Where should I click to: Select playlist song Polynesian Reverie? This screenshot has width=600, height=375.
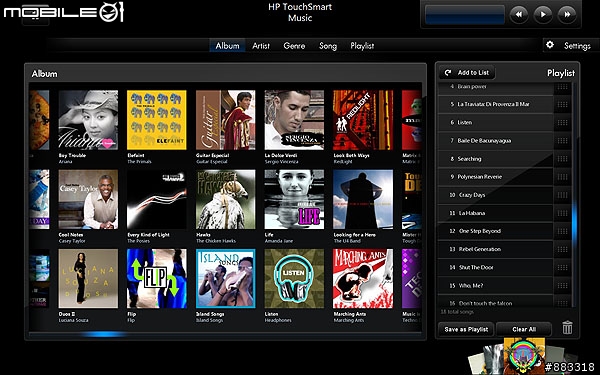[496, 177]
